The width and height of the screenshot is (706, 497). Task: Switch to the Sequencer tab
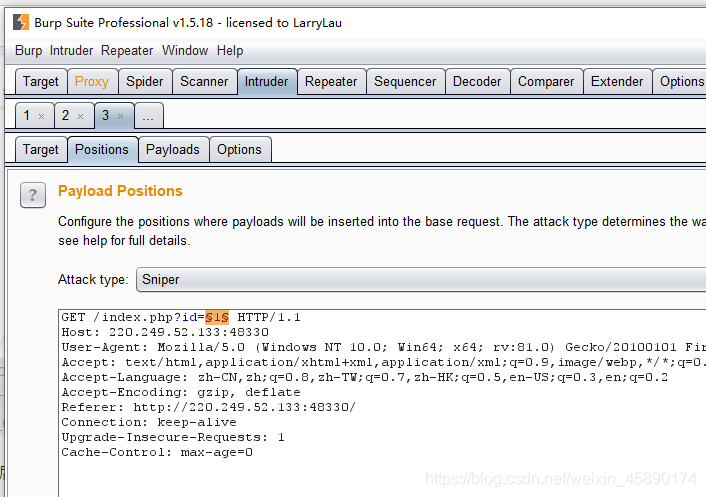[405, 81]
